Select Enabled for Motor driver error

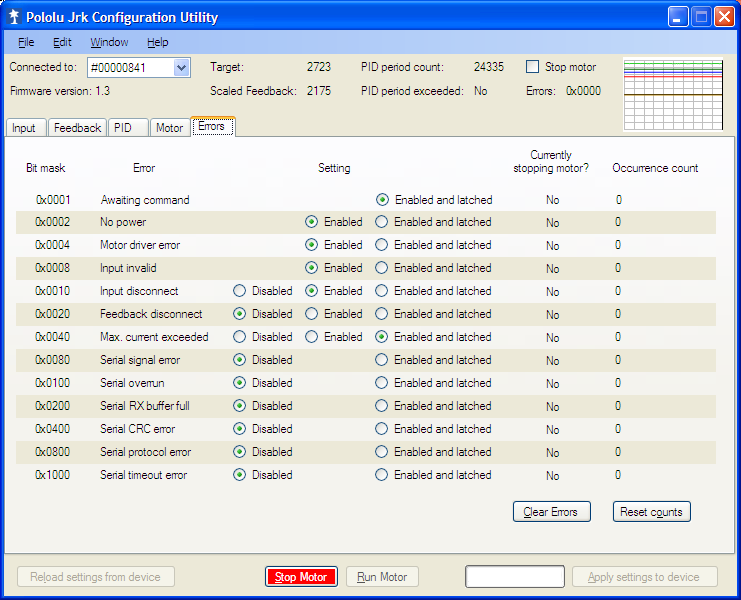311,245
